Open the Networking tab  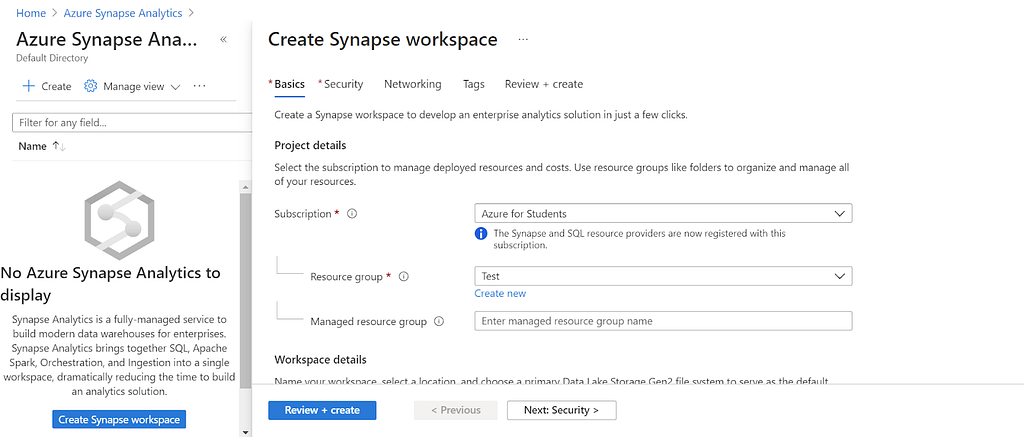413,84
